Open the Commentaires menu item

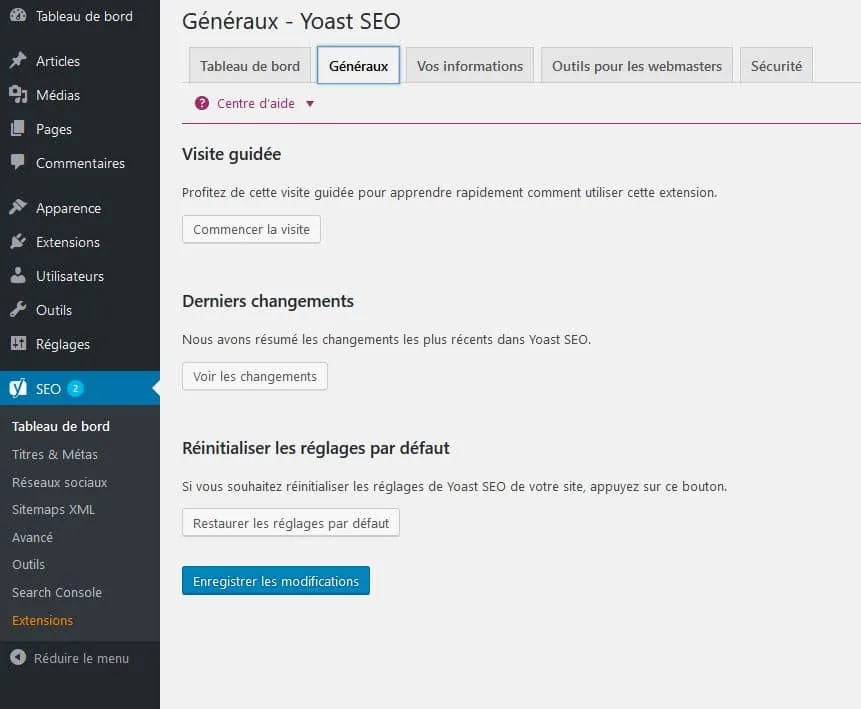pos(80,163)
